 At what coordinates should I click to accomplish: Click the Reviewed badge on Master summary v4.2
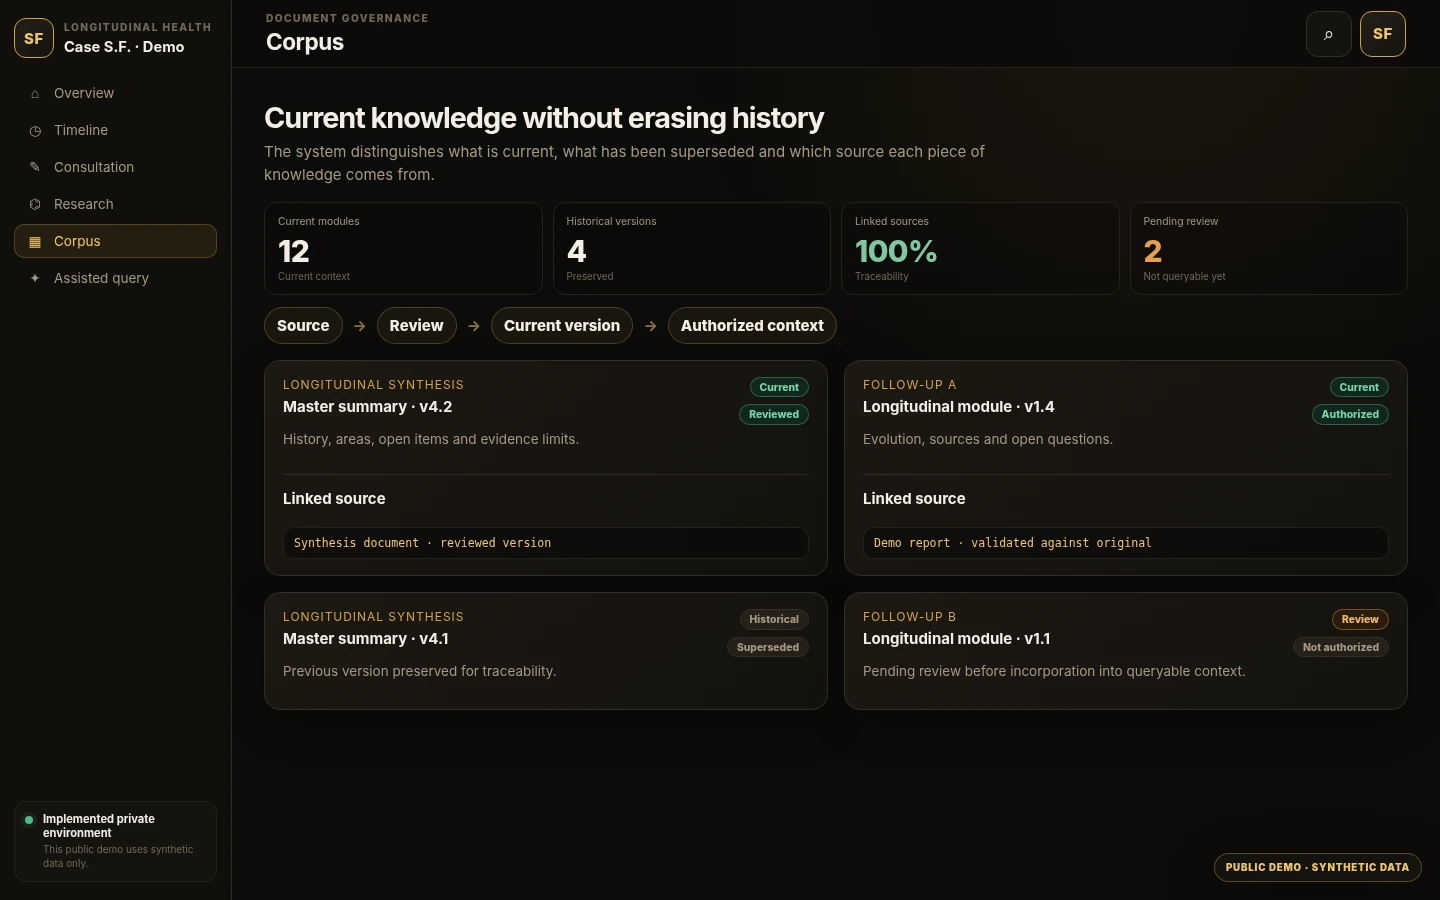pos(774,414)
